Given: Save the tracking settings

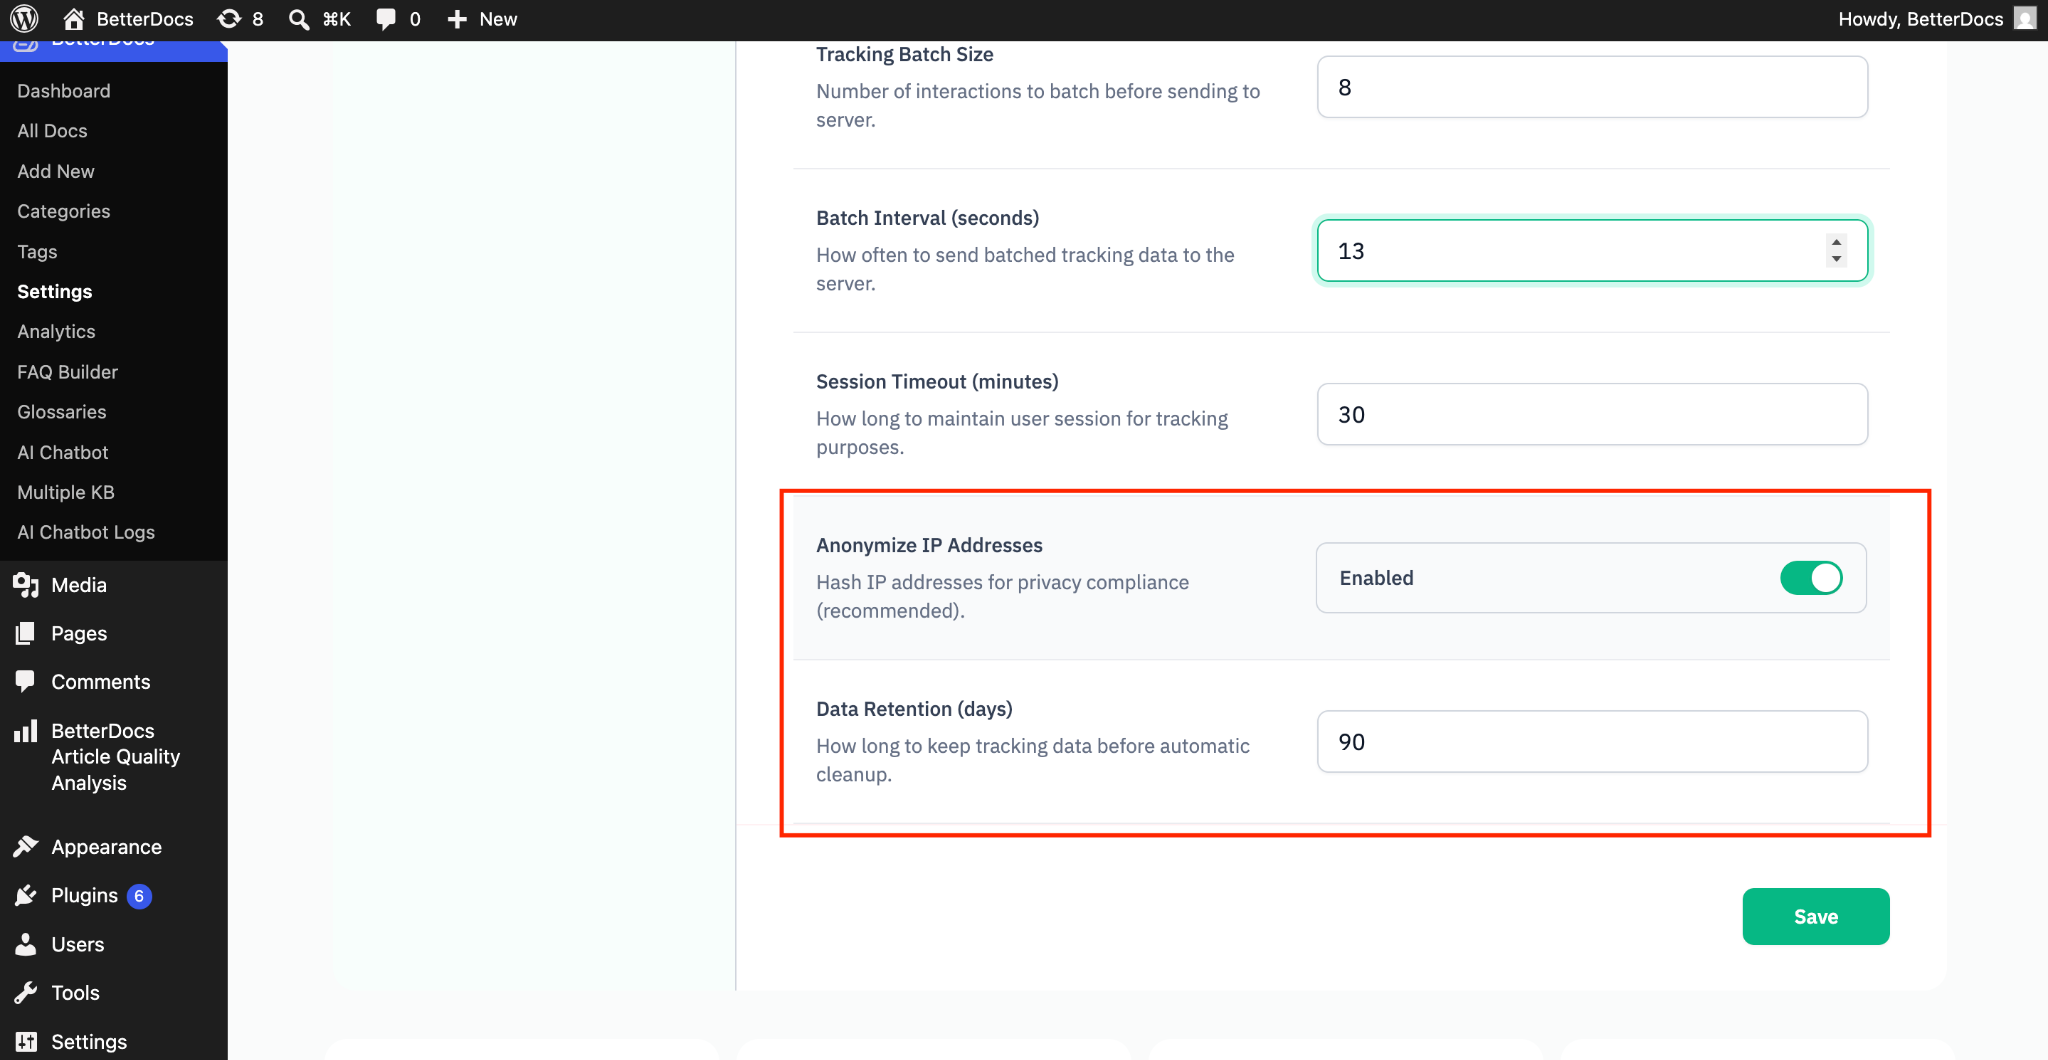Looking at the screenshot, I should 1816,916.
